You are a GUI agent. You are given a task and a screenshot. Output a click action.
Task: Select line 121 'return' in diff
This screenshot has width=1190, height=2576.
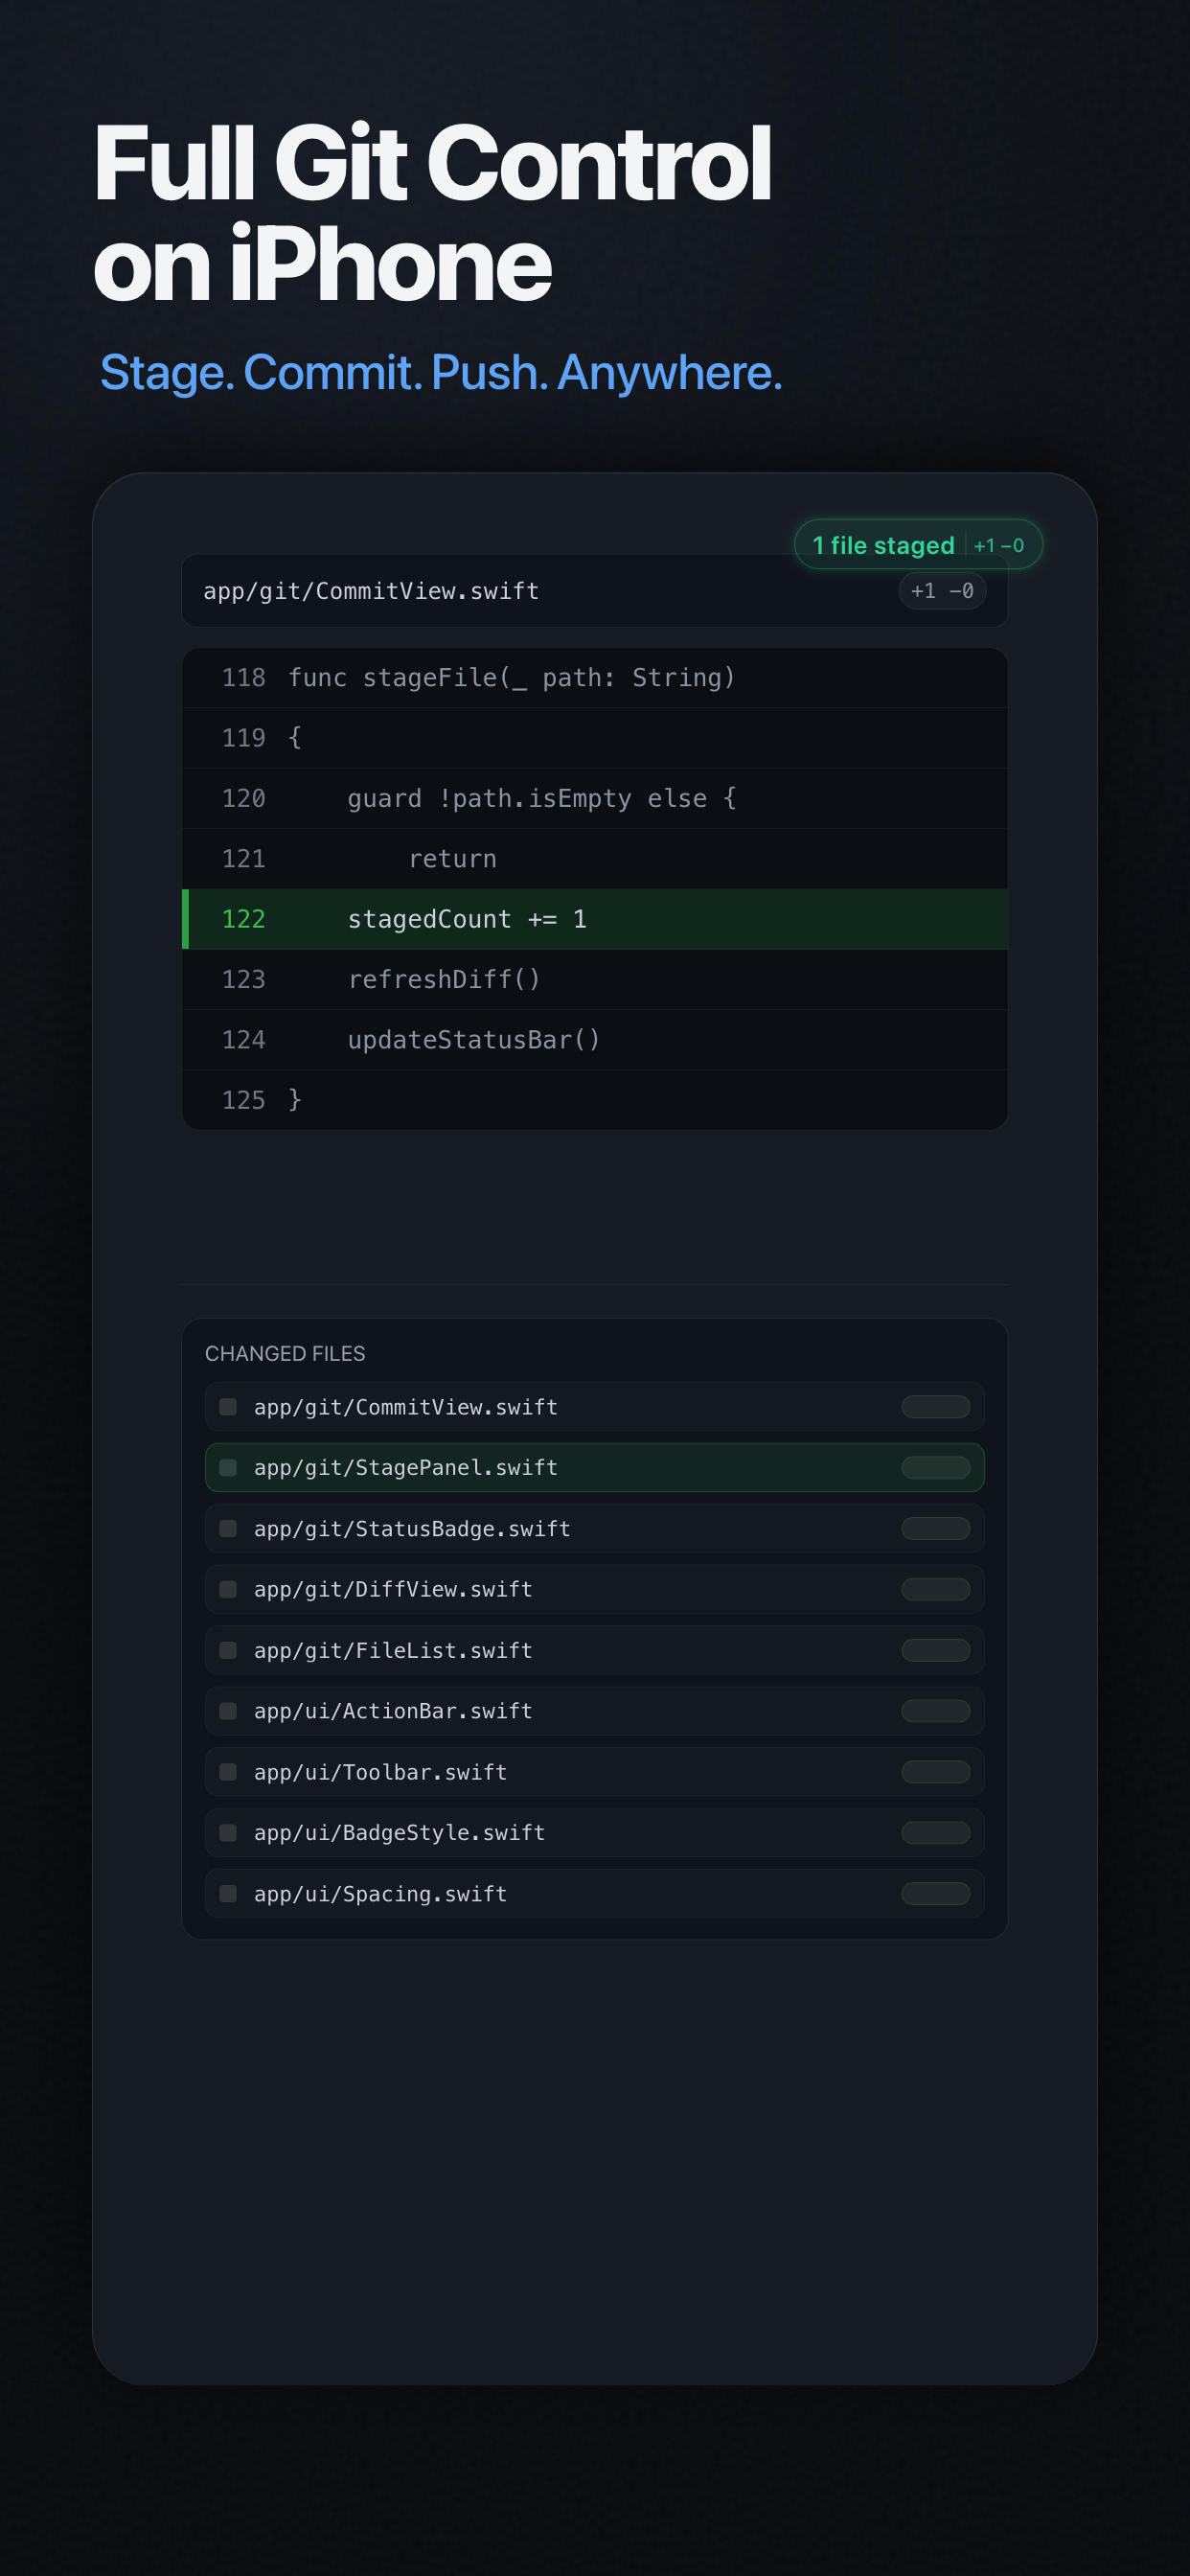pyautogui.click(x=594, y=859)
